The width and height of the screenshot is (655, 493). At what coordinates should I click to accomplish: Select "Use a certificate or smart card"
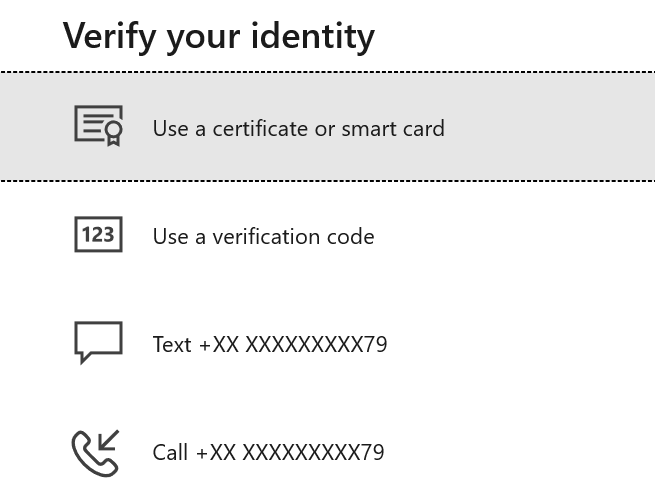pos(298,128)
